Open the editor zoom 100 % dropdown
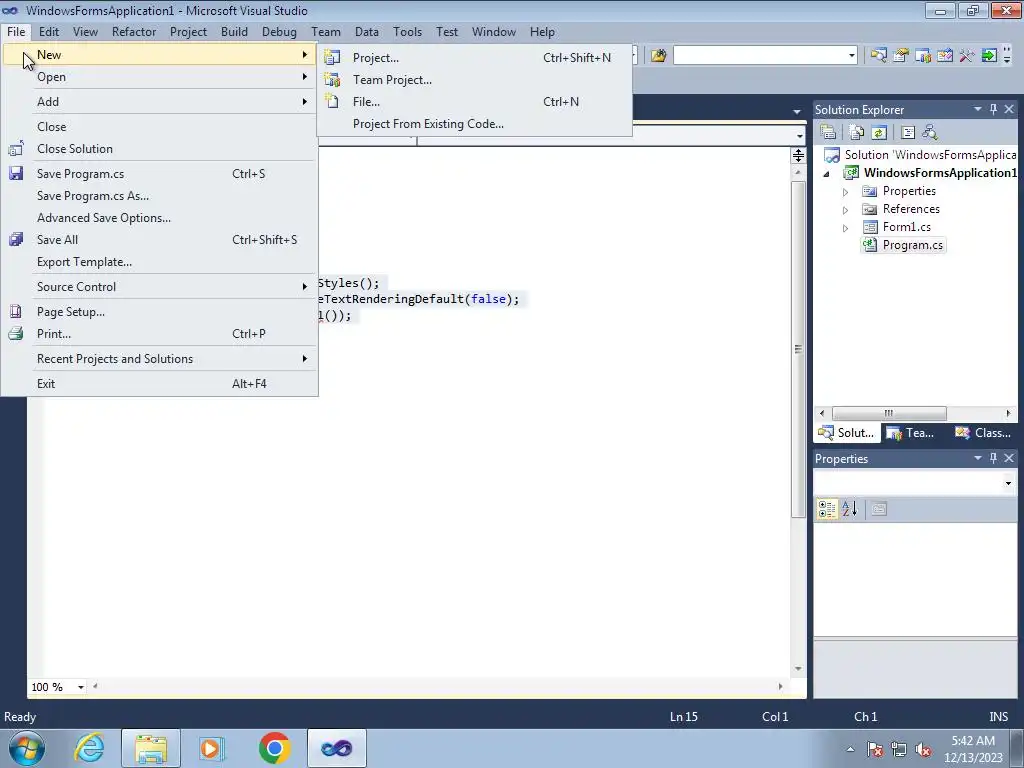Screen dimensions: 1024x768 point(81,687)
